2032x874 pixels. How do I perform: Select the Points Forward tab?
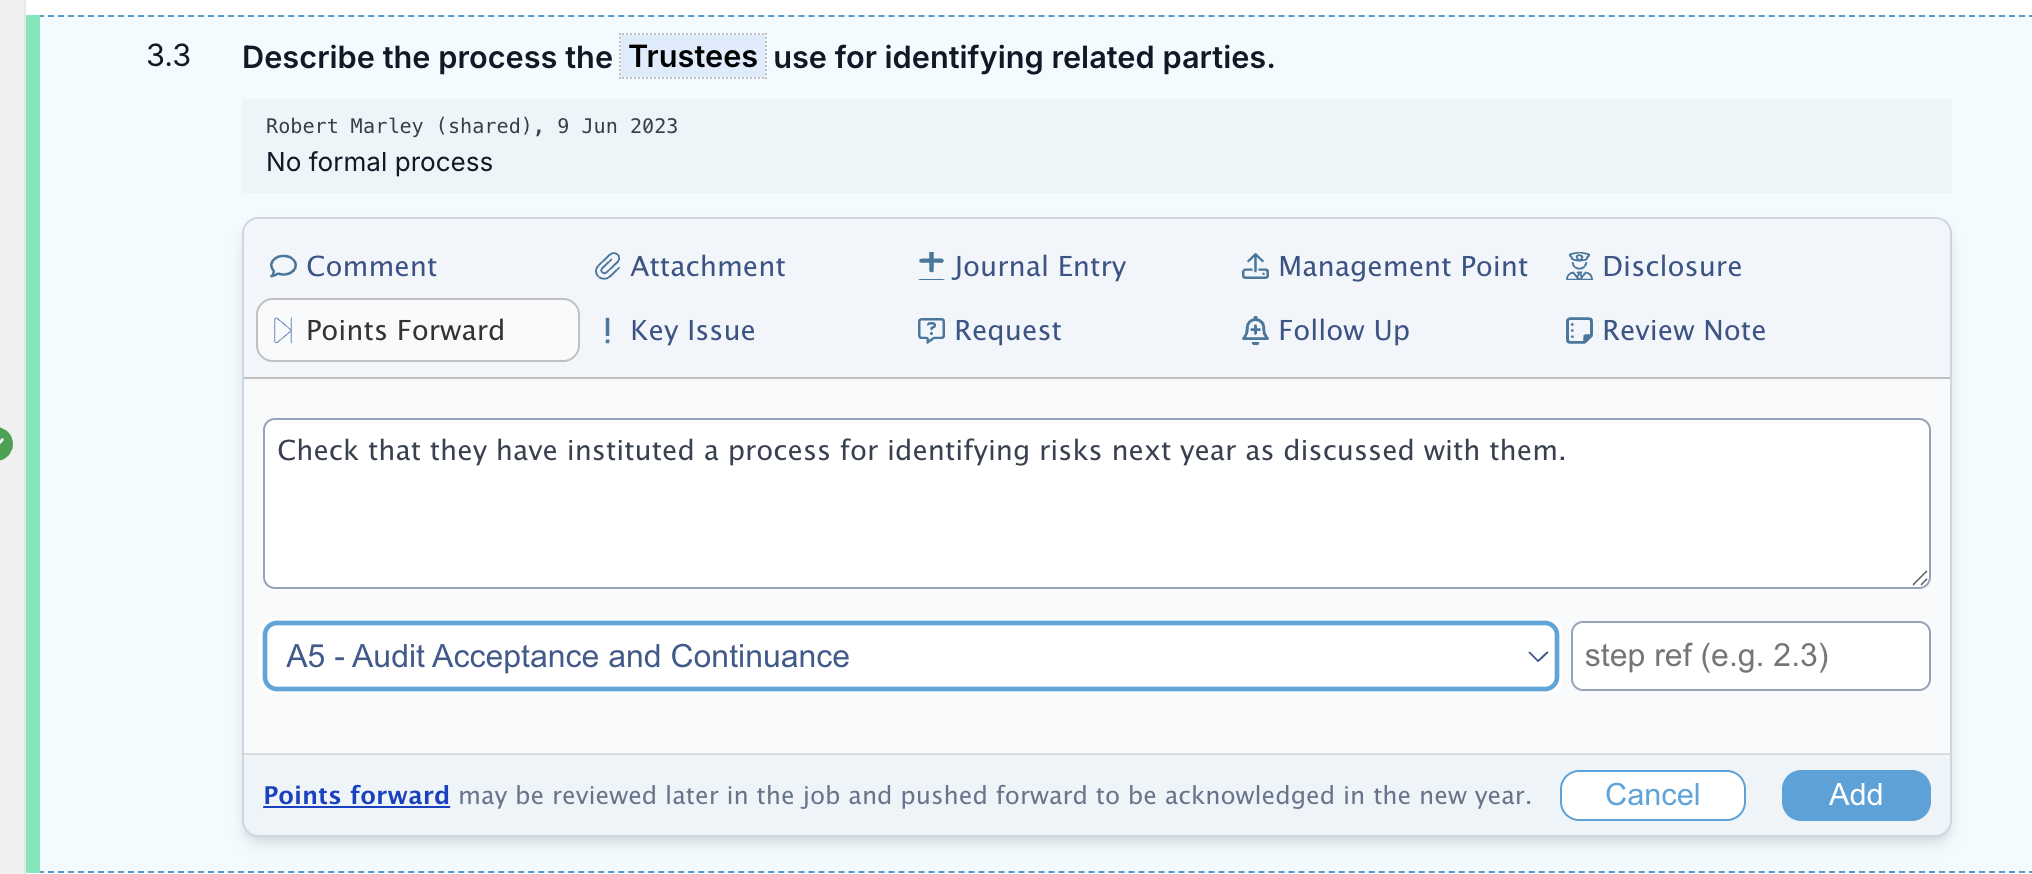click(x=418, y=330)
